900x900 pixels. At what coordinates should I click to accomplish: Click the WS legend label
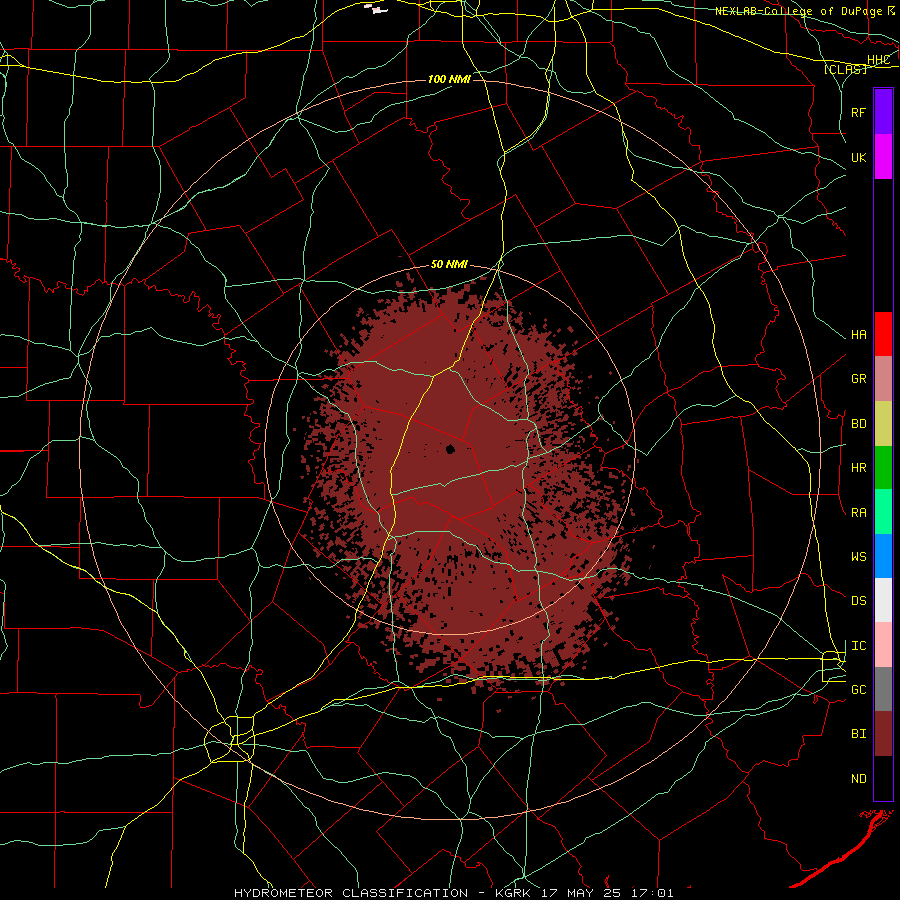click(x=859, y=557)
